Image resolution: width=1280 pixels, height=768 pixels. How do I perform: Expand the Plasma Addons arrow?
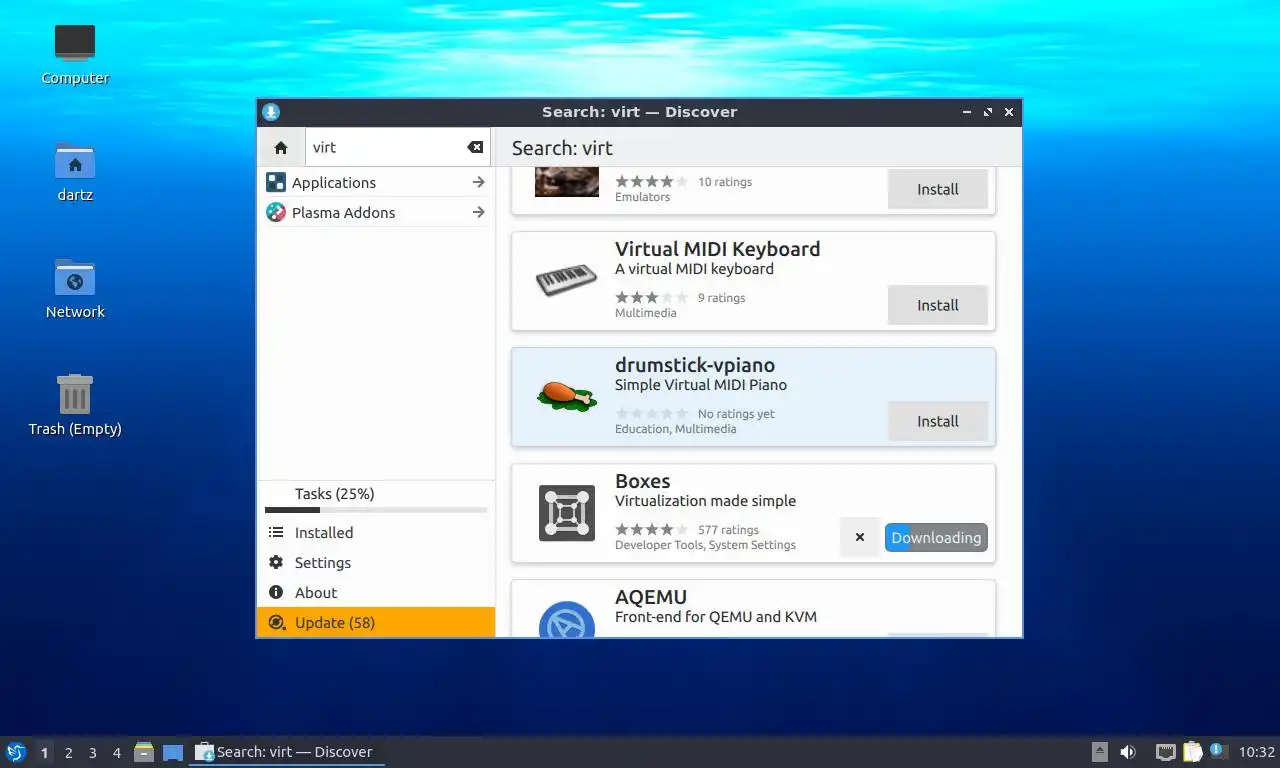tap(478, 212)
